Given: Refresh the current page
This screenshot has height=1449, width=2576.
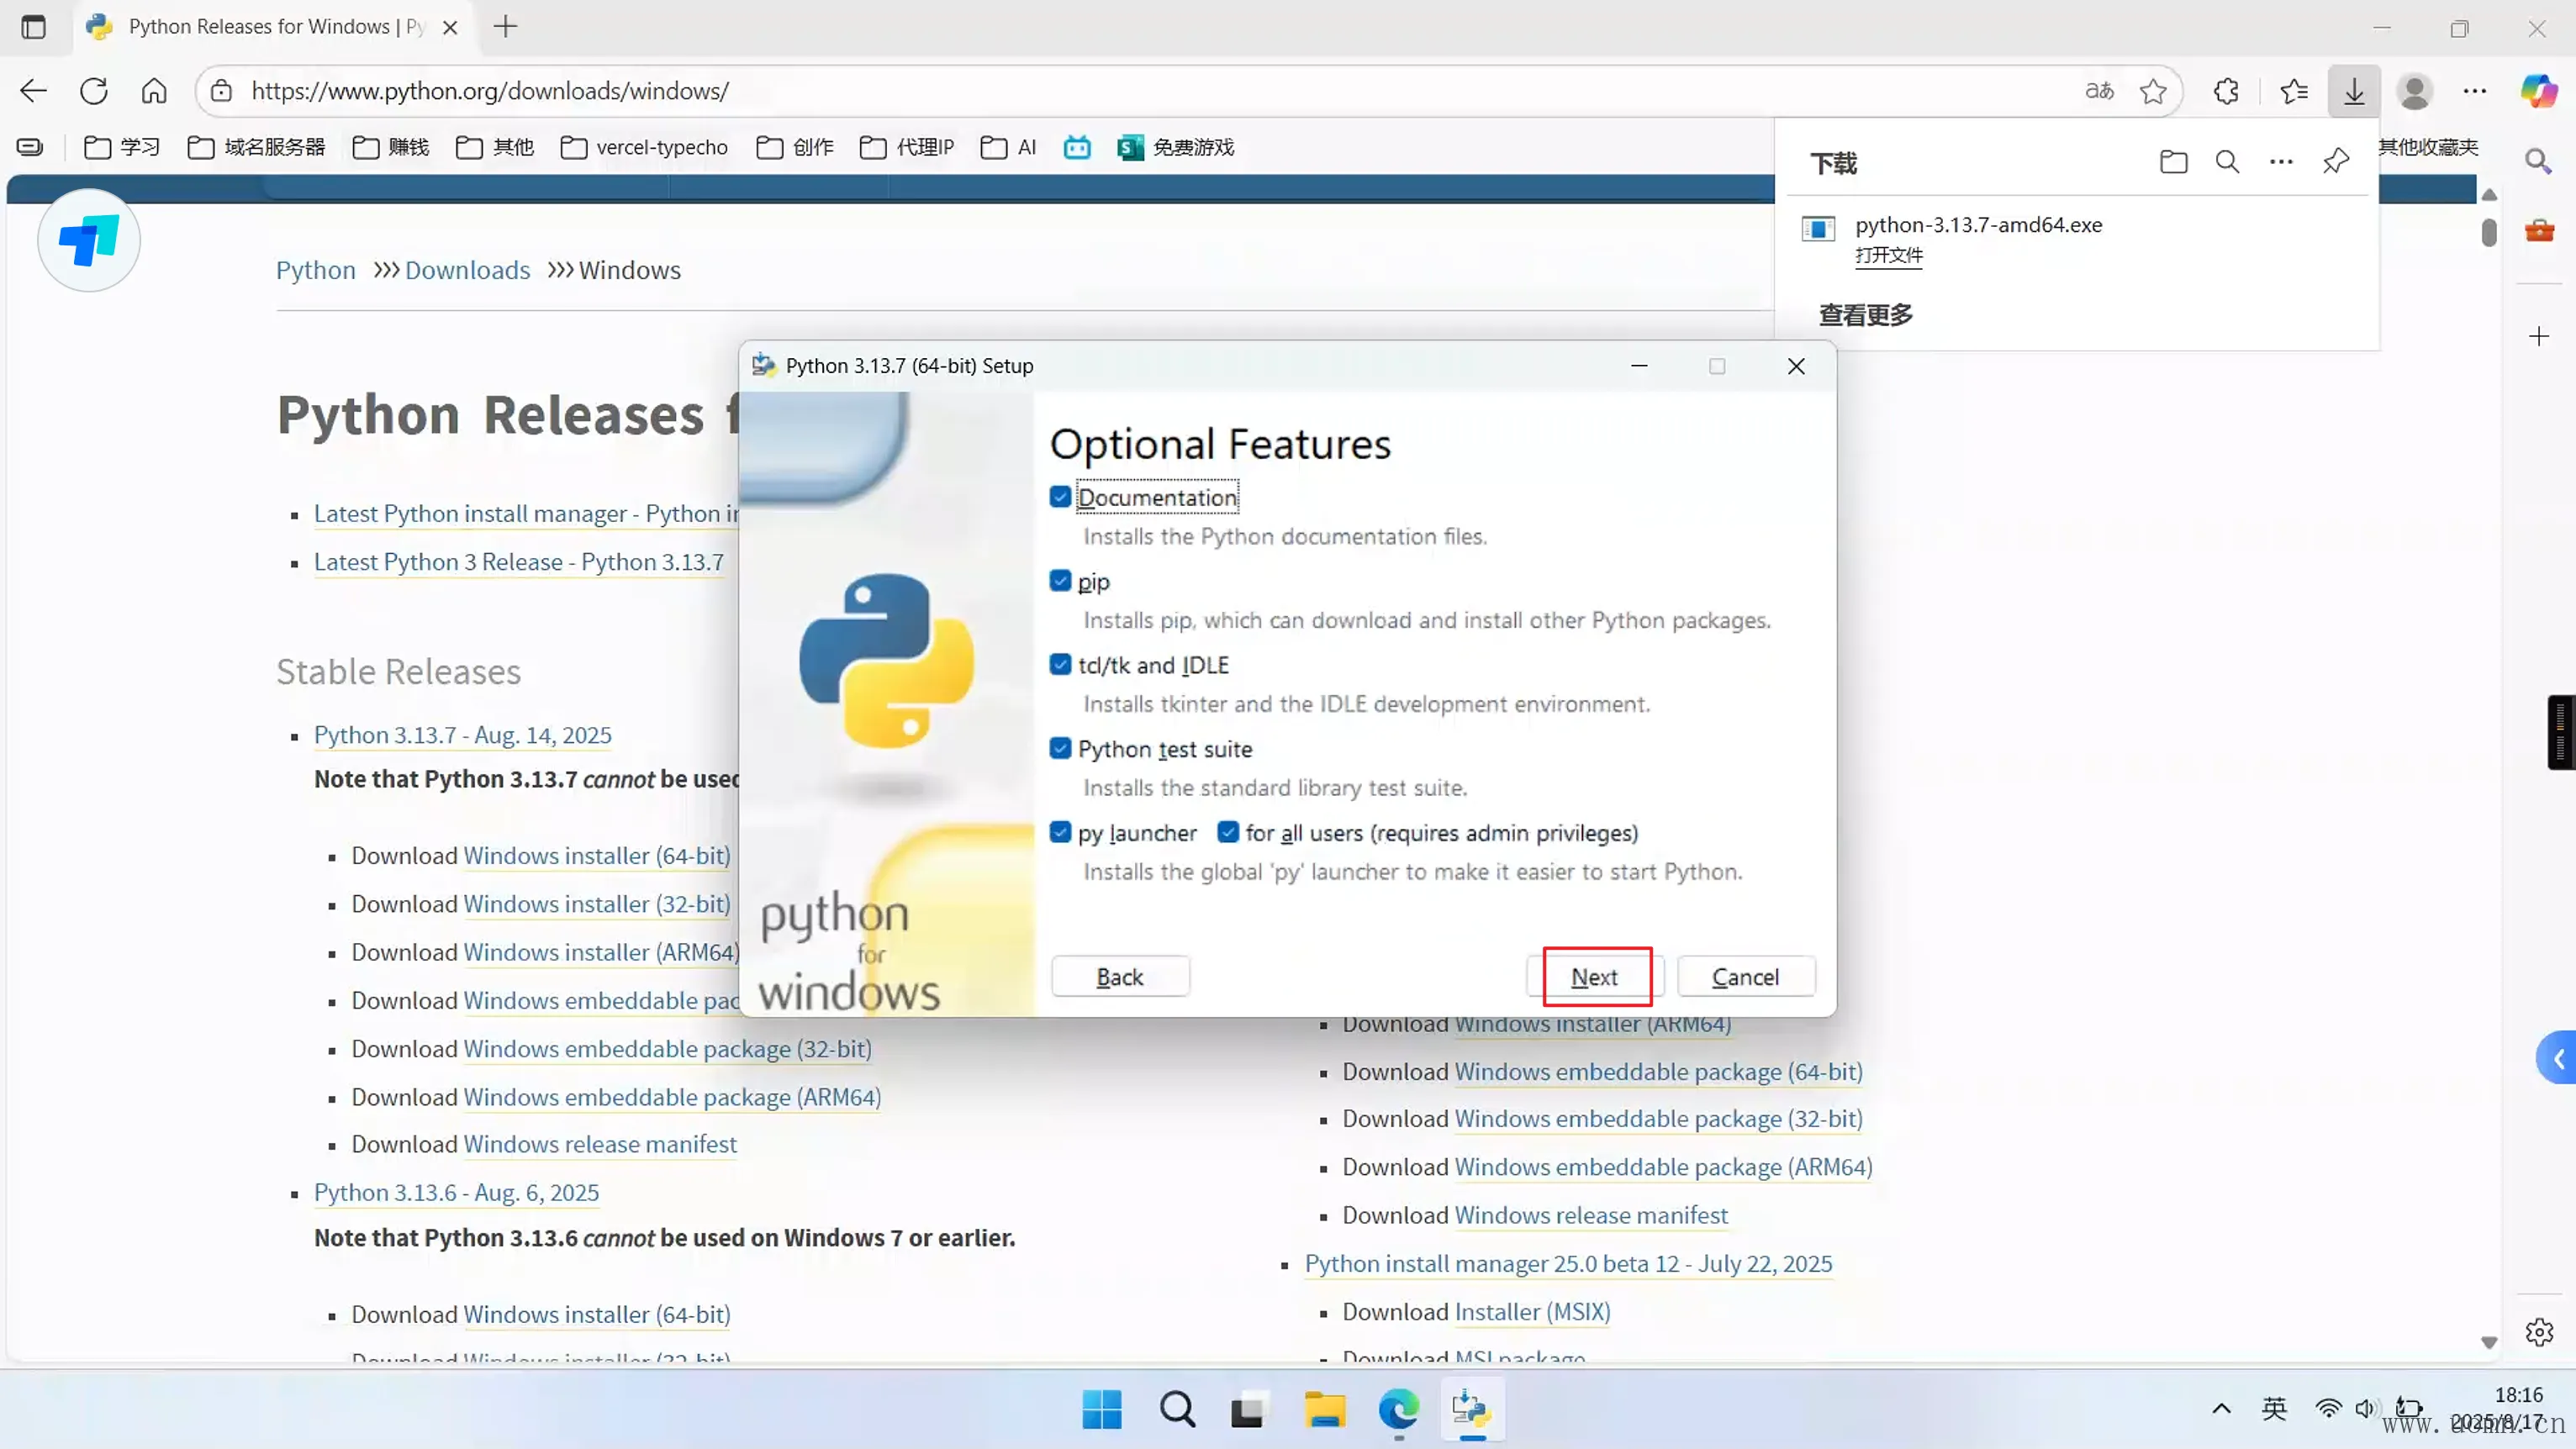Looking at the screenshot, I should 94,91.
